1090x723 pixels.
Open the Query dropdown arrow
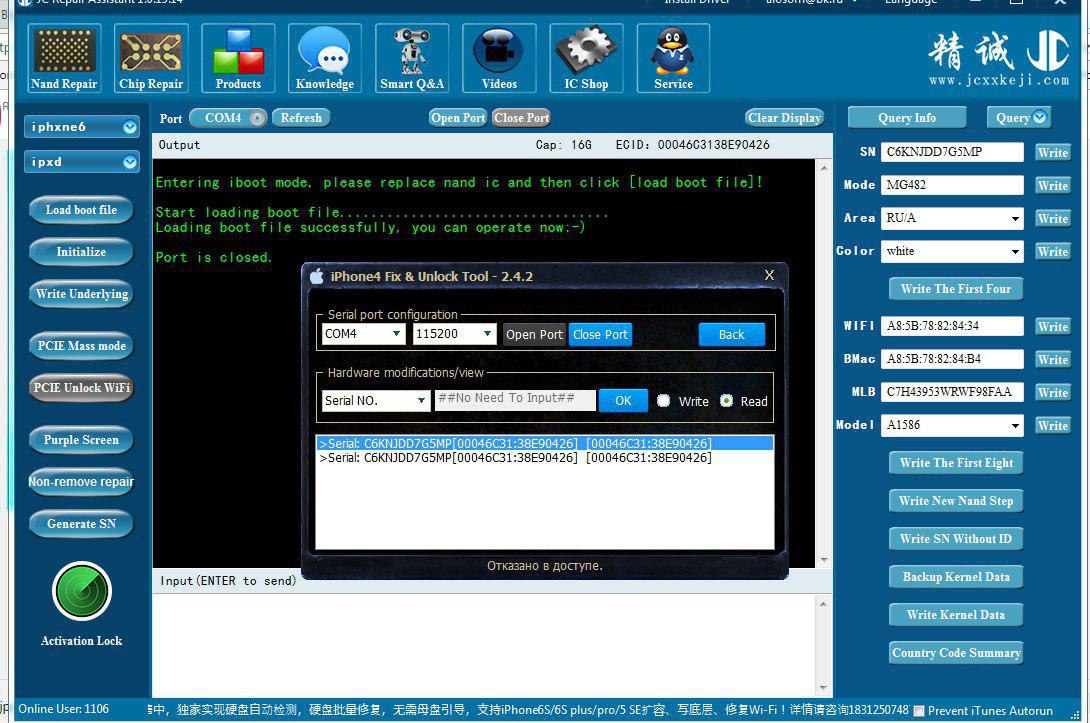click(x=1040, y=117)
